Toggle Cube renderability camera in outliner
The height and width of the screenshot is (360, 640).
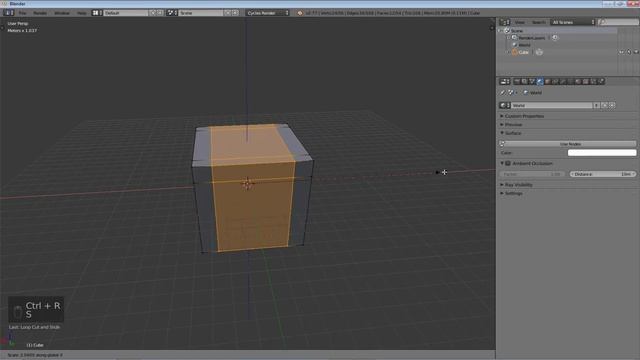[x=636, y=52]
